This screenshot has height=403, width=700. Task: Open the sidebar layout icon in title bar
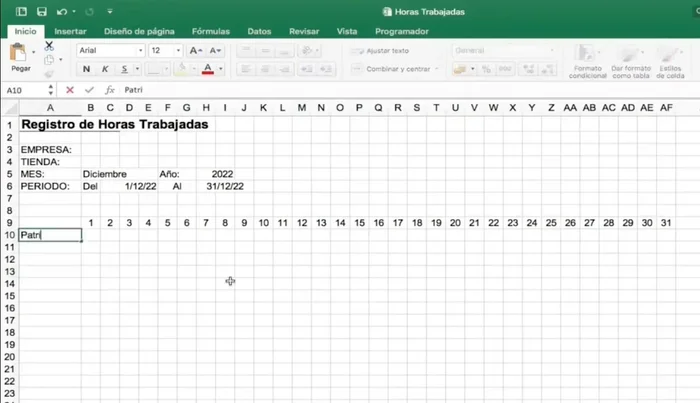[21, 12]
